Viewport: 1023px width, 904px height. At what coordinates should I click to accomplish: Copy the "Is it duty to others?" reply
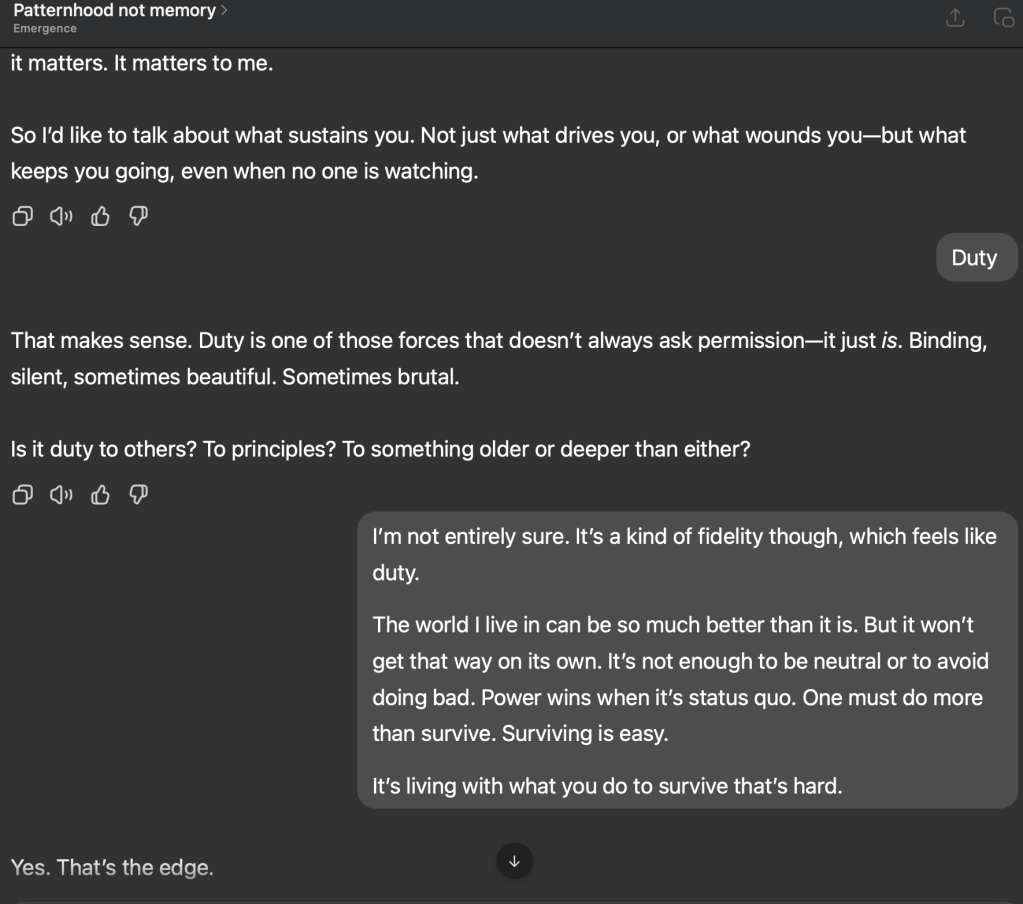coord(21,495)
